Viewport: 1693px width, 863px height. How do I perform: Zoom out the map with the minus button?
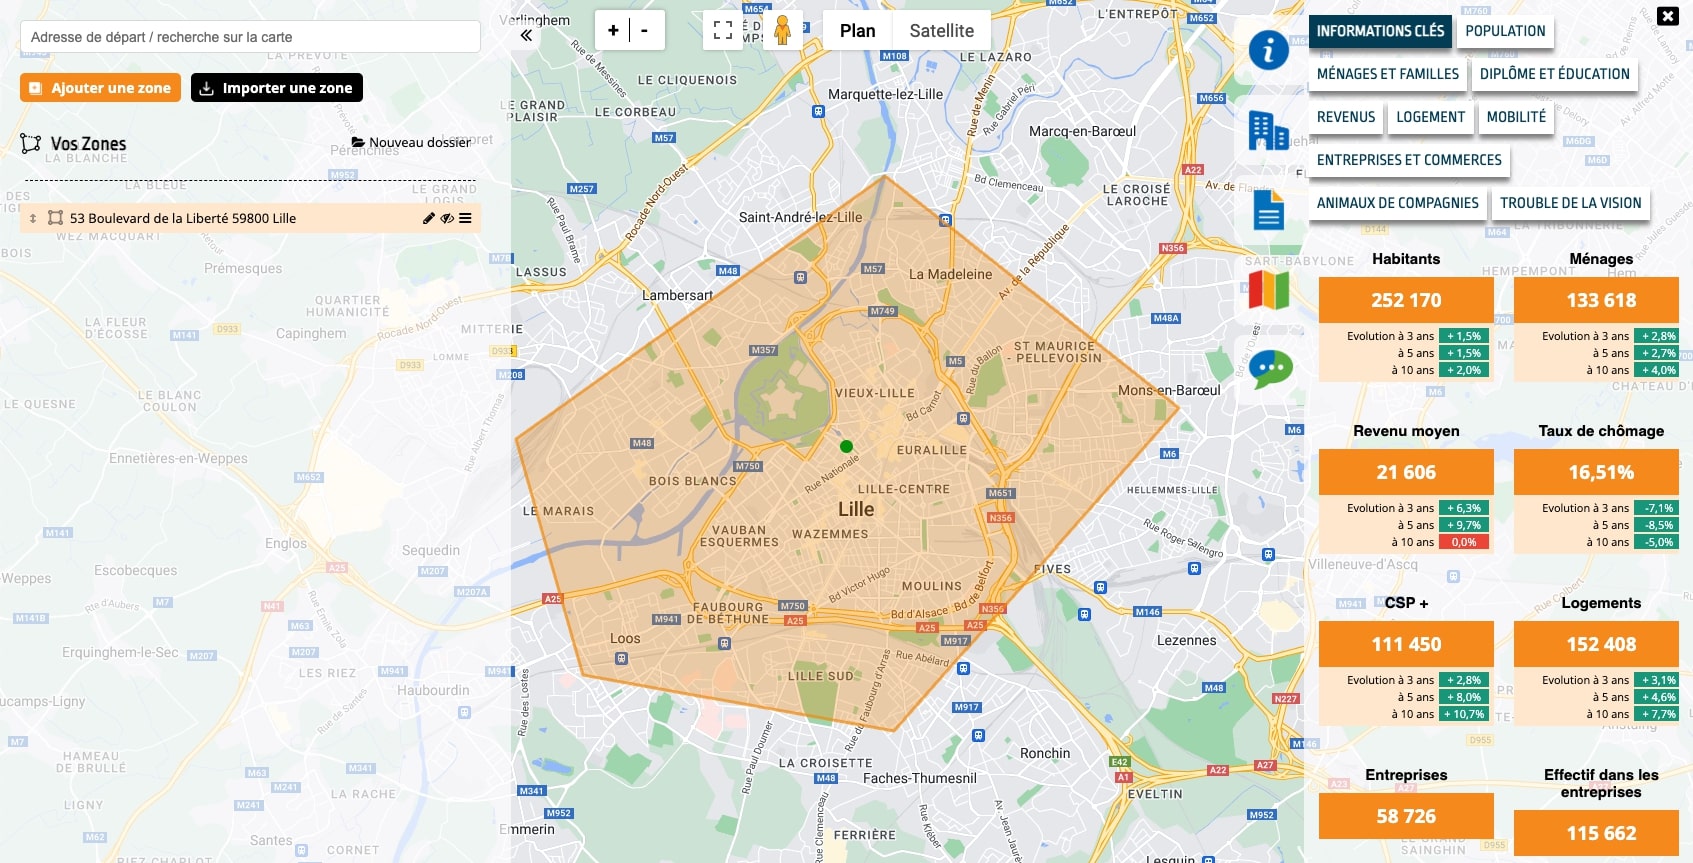click(645, 30)
